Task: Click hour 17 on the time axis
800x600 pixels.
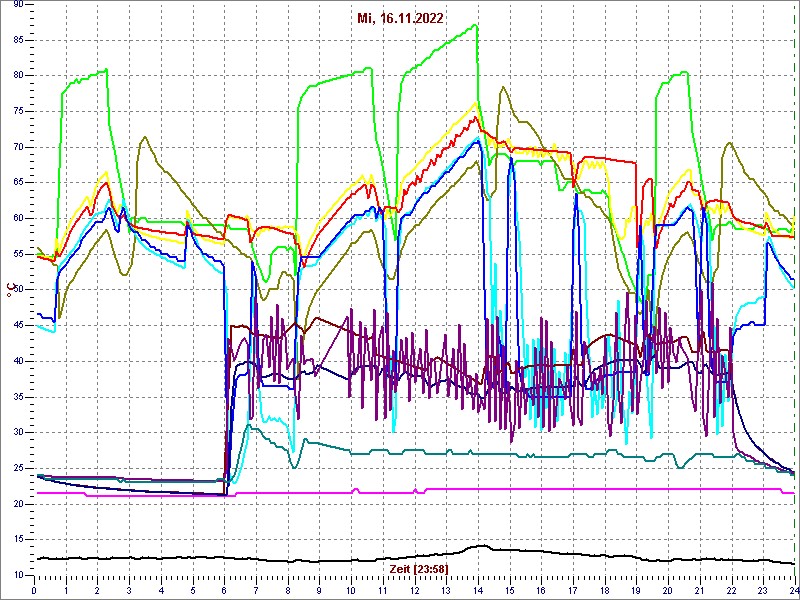Action: pos(573,591)
